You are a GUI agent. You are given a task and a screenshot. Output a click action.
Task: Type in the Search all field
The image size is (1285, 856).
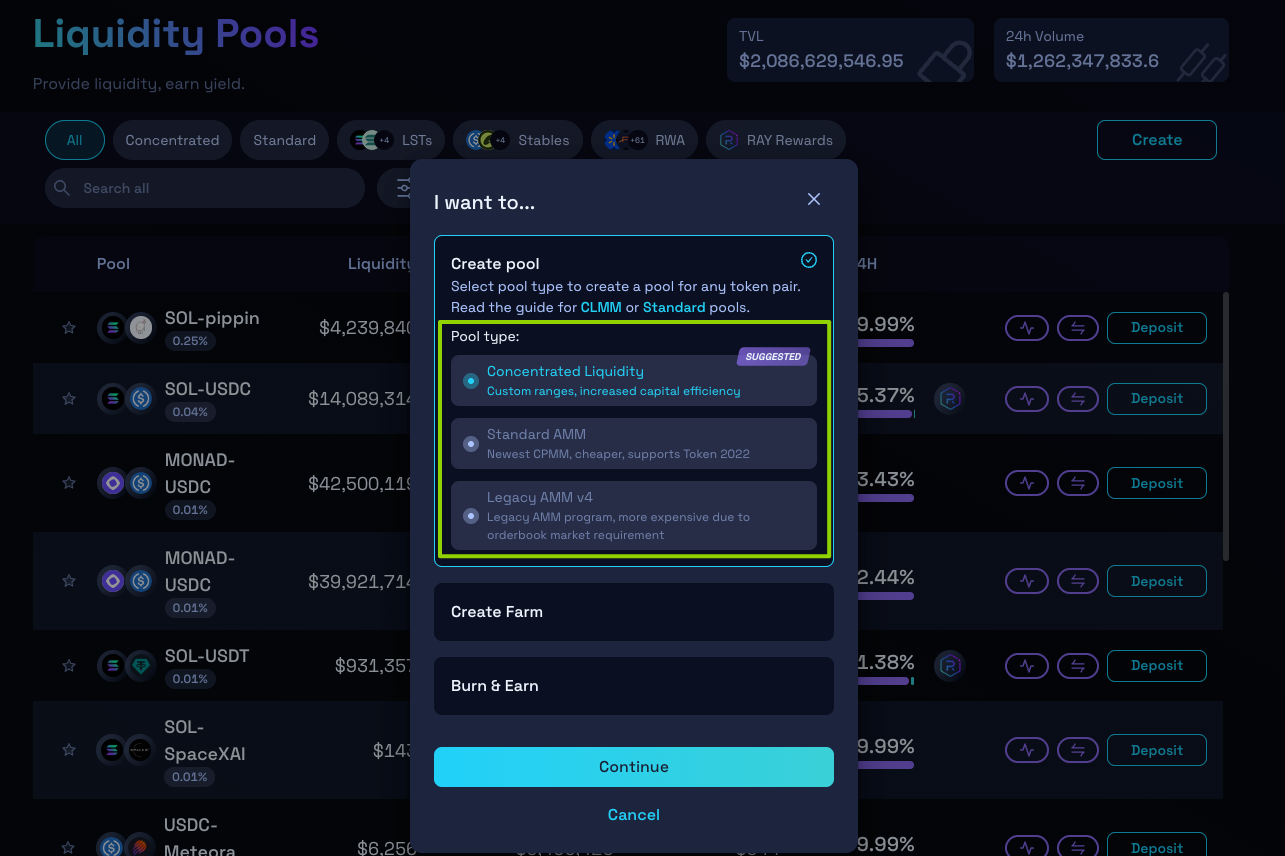pos(215,188)
